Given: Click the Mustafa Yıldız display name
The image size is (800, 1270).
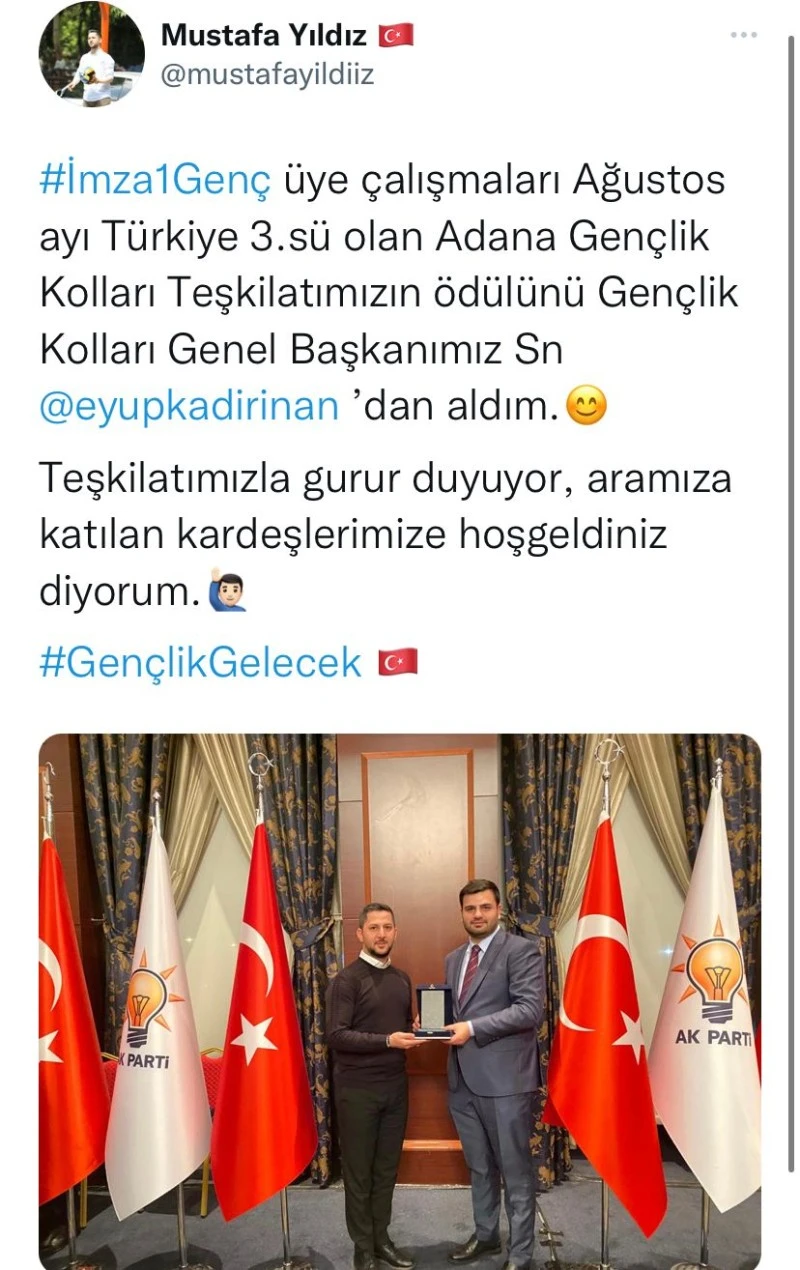Looking at the screenshot, I should click(264, 35).
